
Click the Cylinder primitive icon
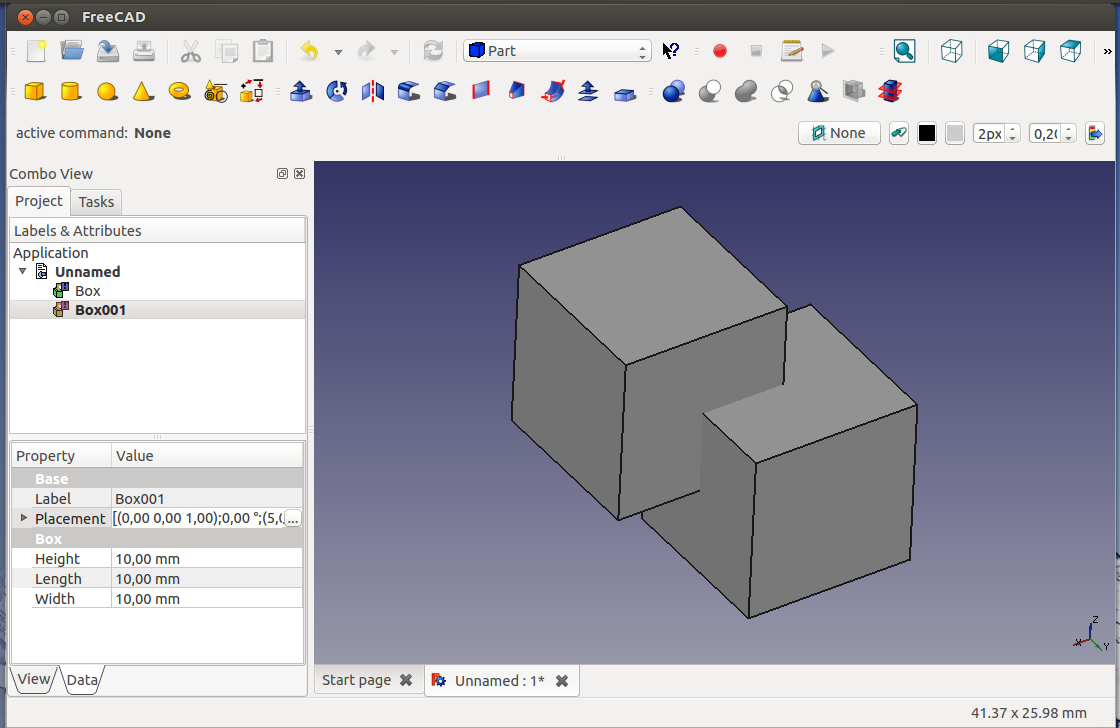coord(71,92)
